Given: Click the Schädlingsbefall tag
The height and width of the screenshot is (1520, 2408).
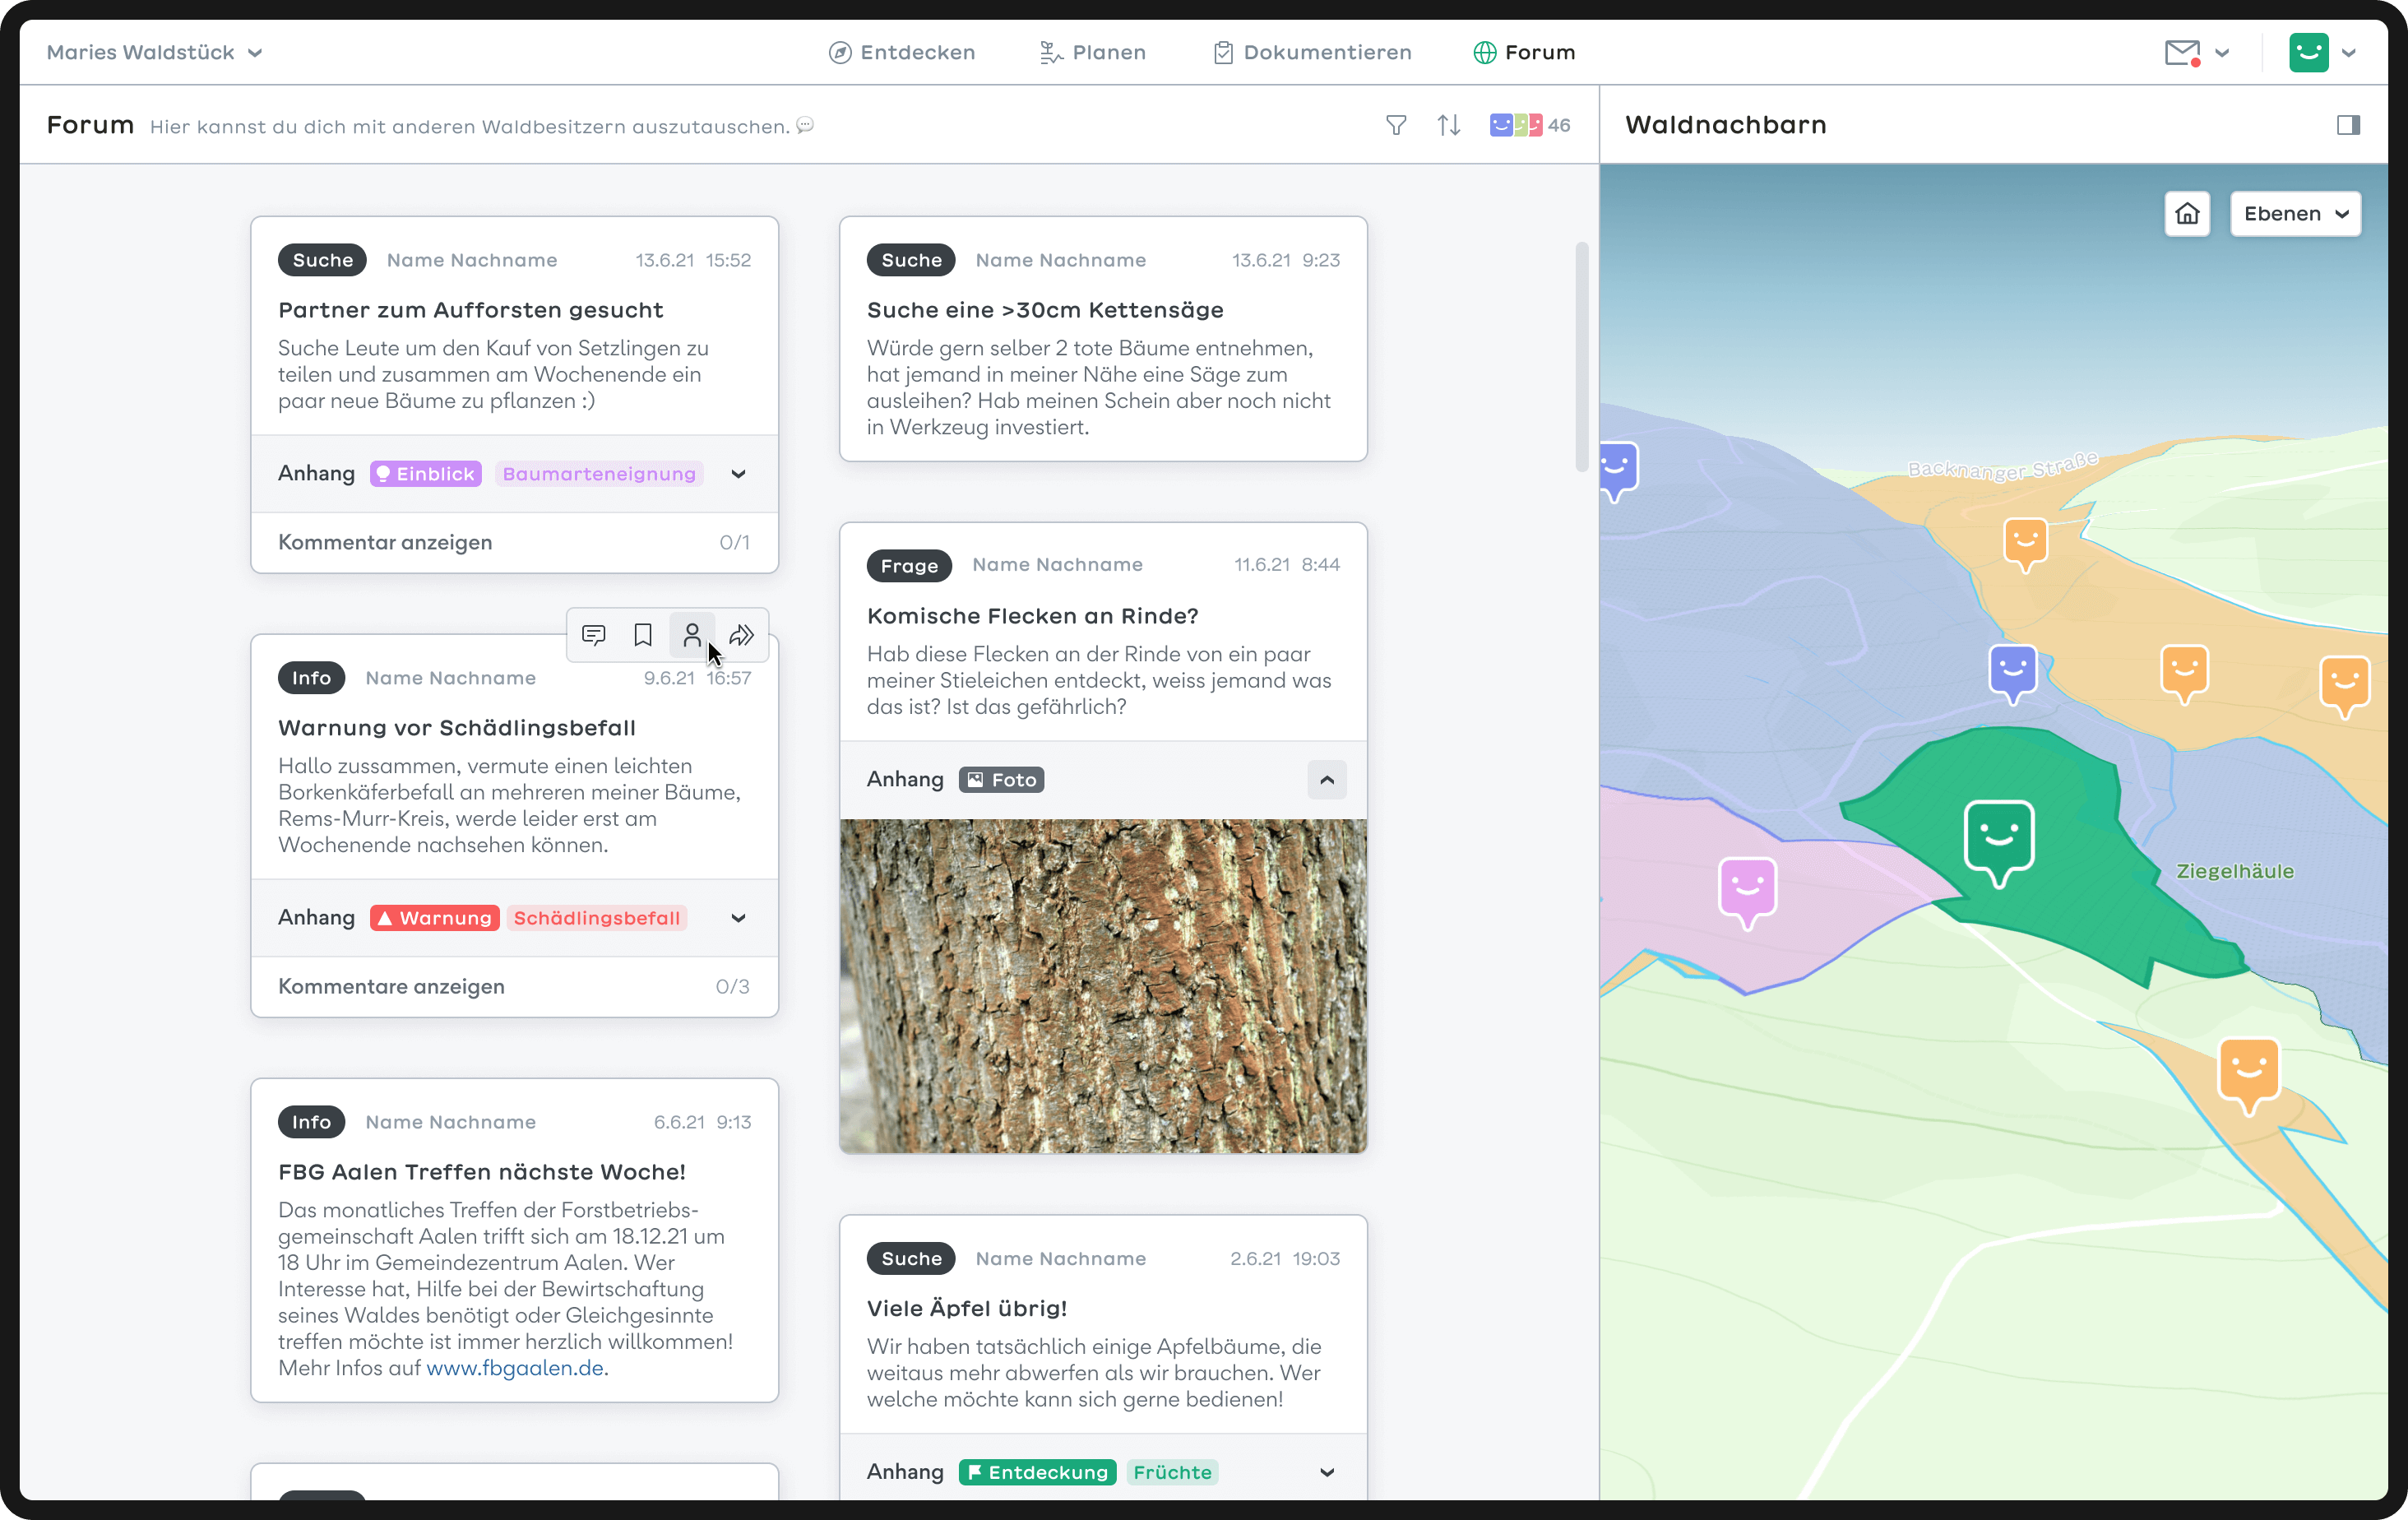Looking at the screenshot, I should click(597, 918).
